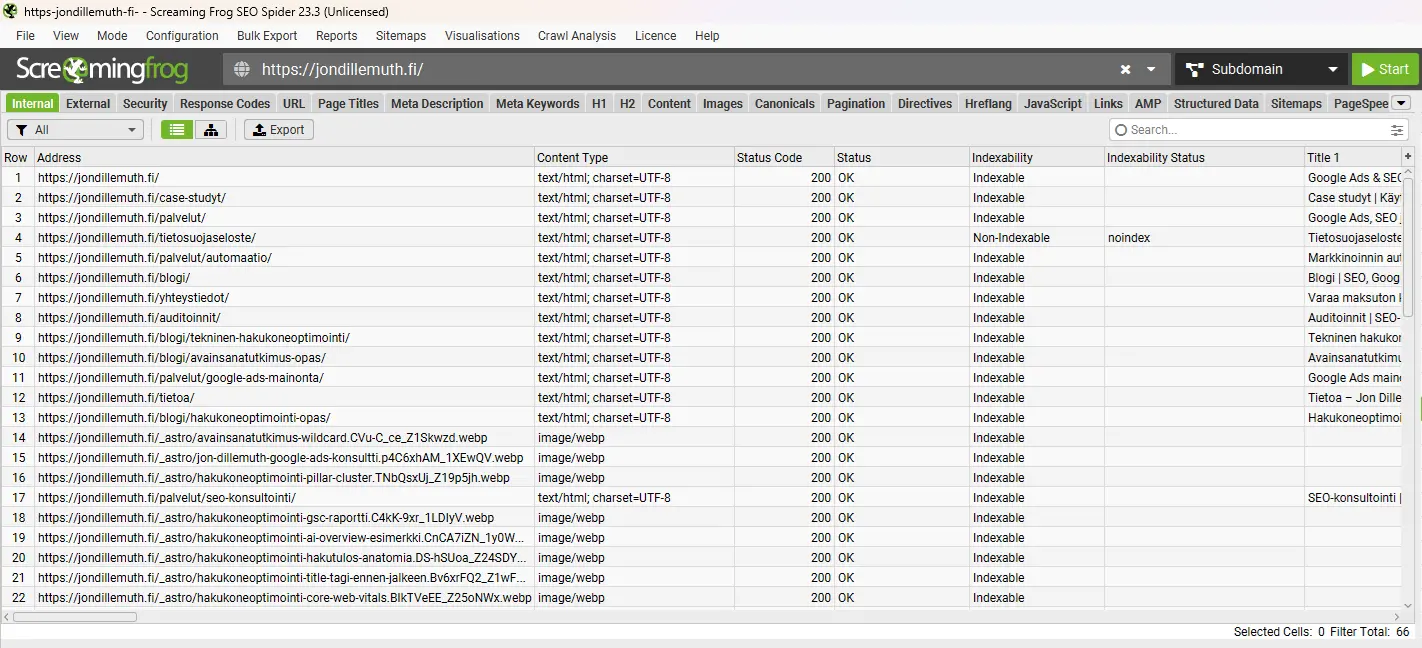This screenshot has height=648, width=1422.
Task: Switch to tree view mode
Action: pyautogui.click(x=211, y=130)
